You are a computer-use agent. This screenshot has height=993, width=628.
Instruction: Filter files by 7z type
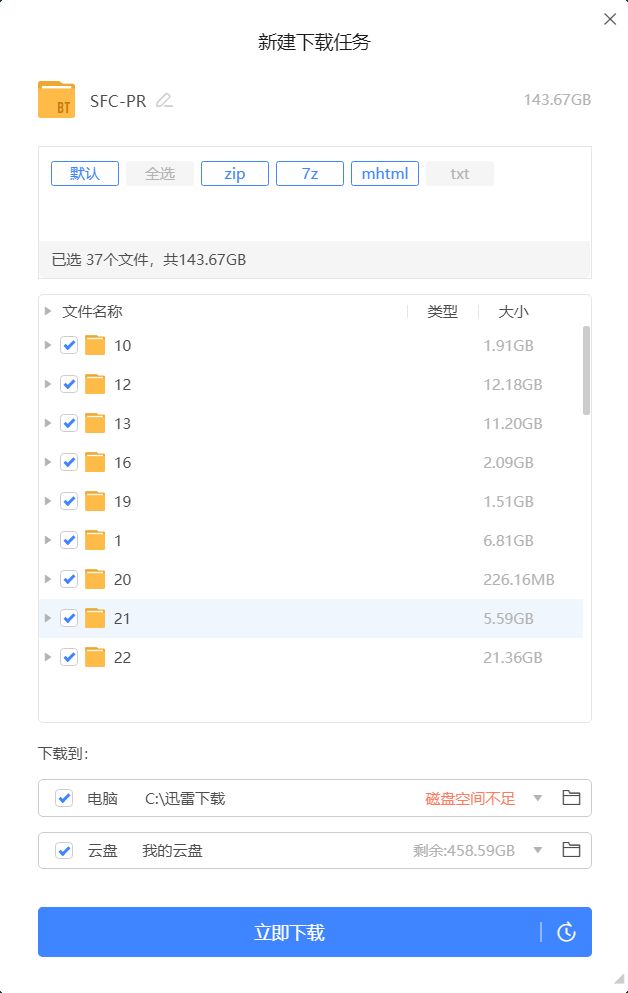tap(310, 174)
